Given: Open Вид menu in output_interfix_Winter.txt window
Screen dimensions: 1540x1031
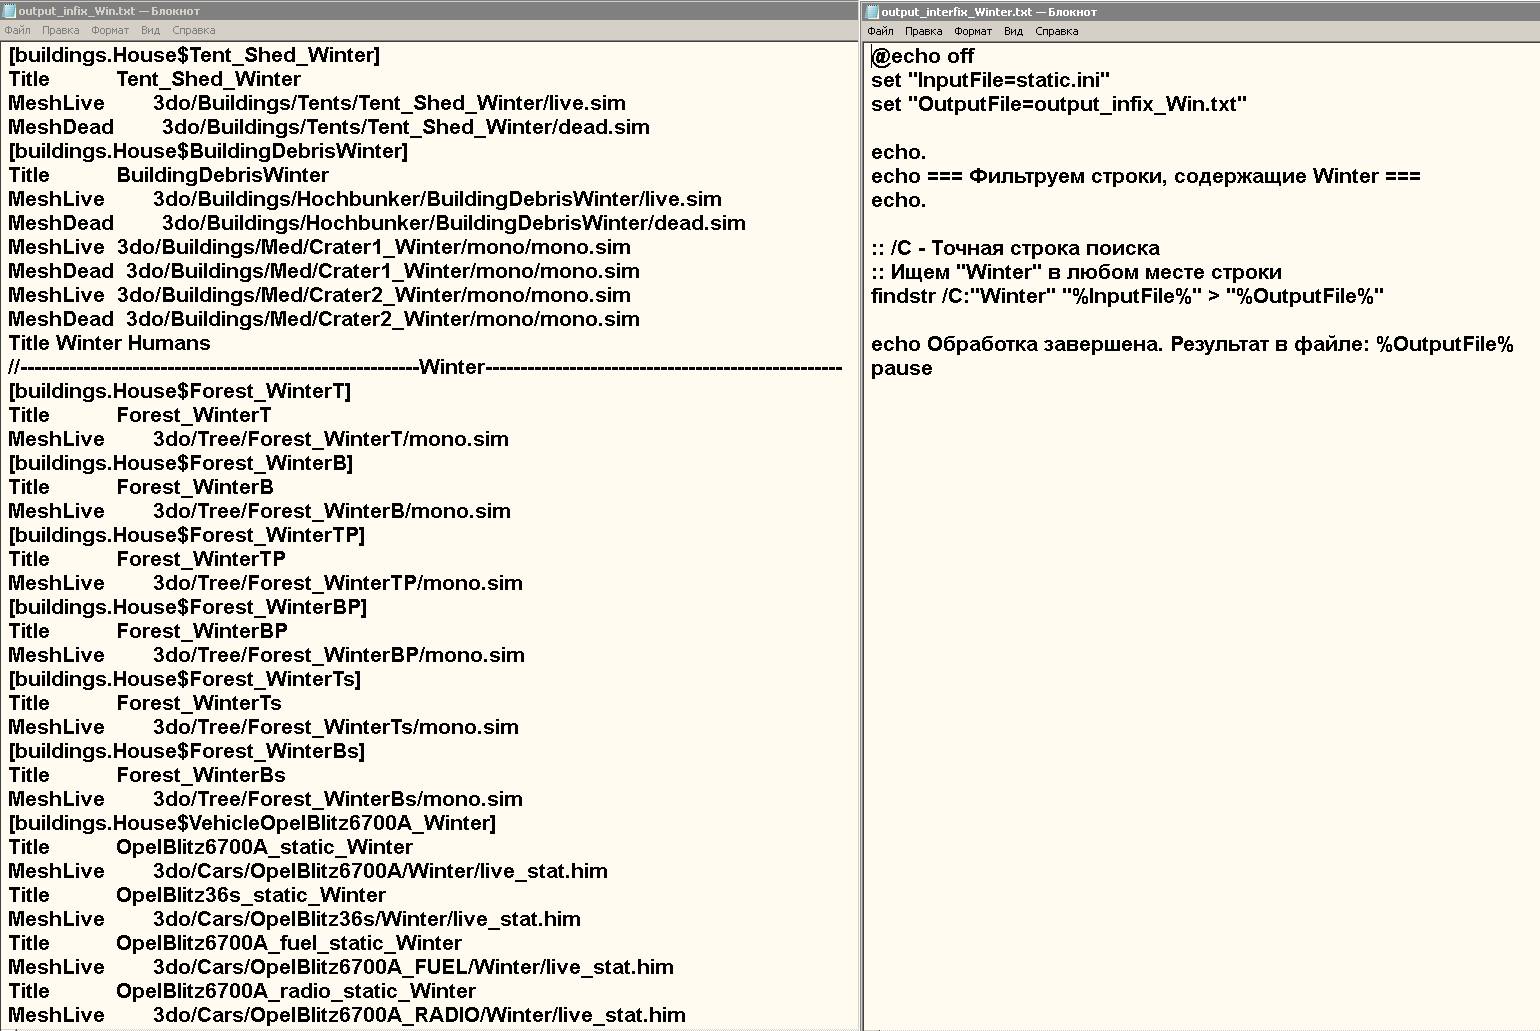Looking at the screenshot, I should pyautogui.click(x=1013, y=31).
